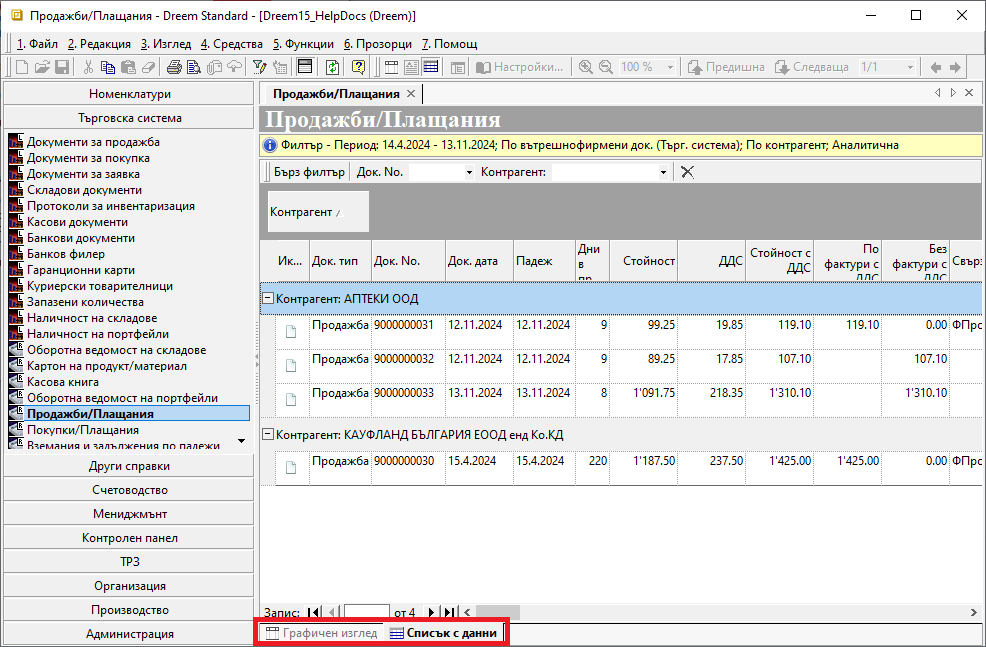The height and width of the screenshot is (647, 986).
Task: Collapse the АПТЕКИ ООД group
Action: coord(267,298)
